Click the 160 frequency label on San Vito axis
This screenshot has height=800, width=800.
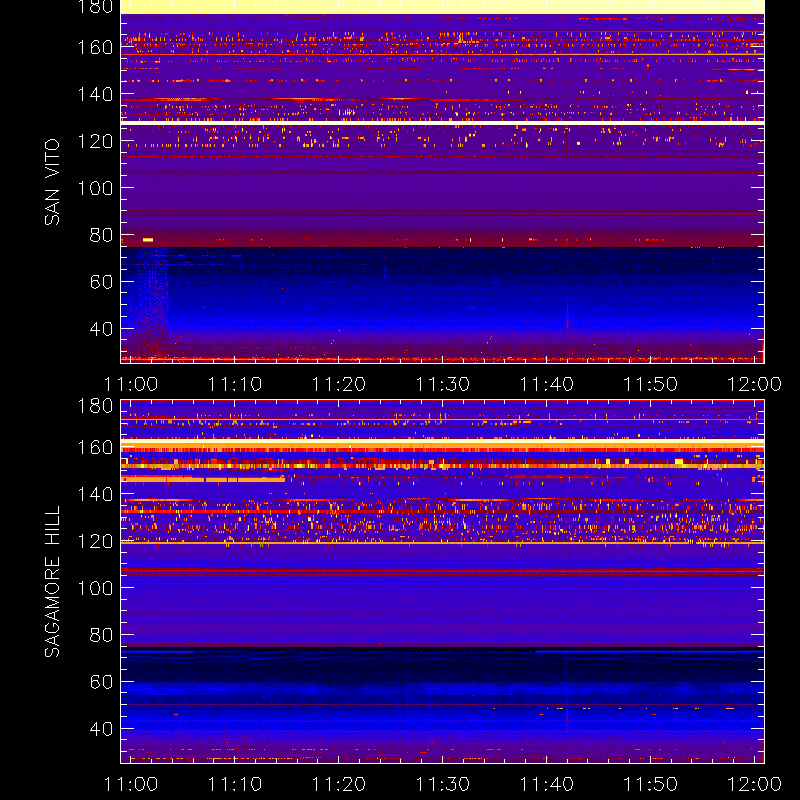[x=95, y=47]
